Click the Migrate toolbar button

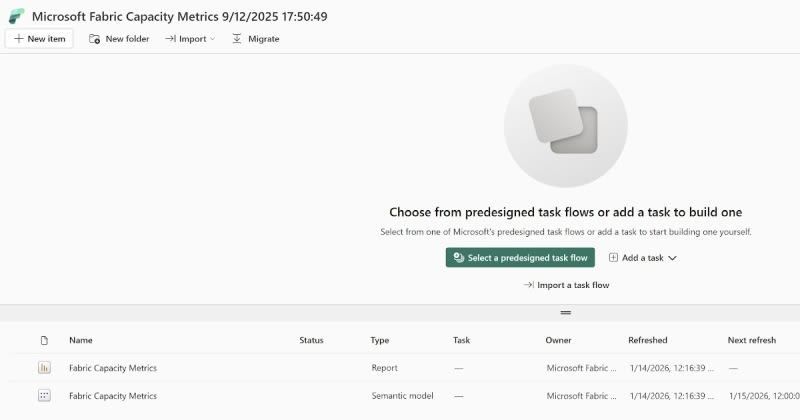(x=255, y=39)
